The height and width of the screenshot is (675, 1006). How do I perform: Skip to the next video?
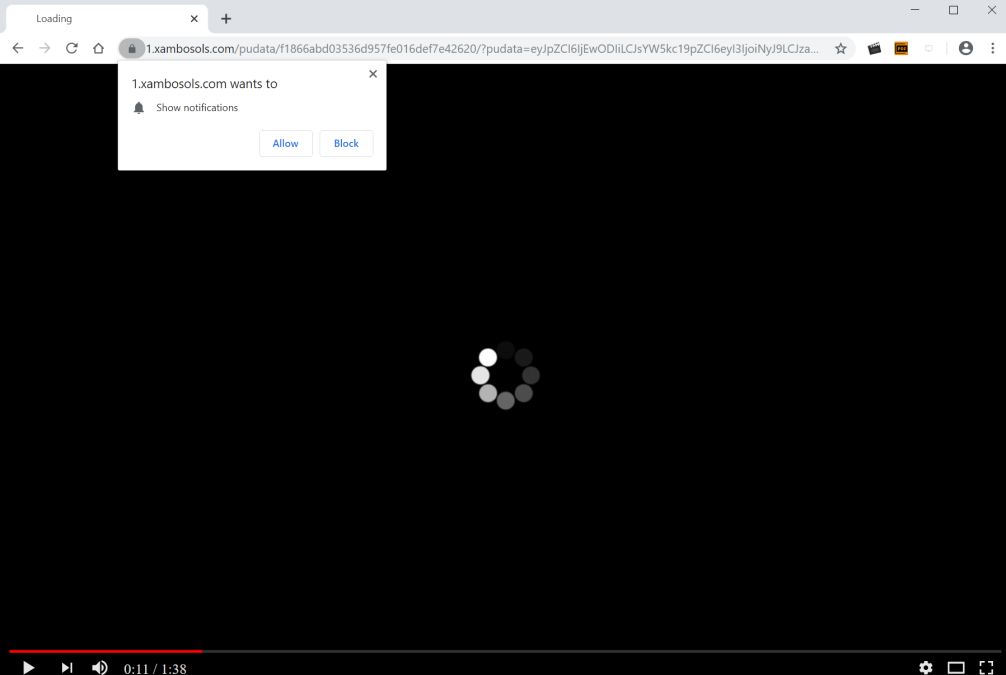pos(67,667)
